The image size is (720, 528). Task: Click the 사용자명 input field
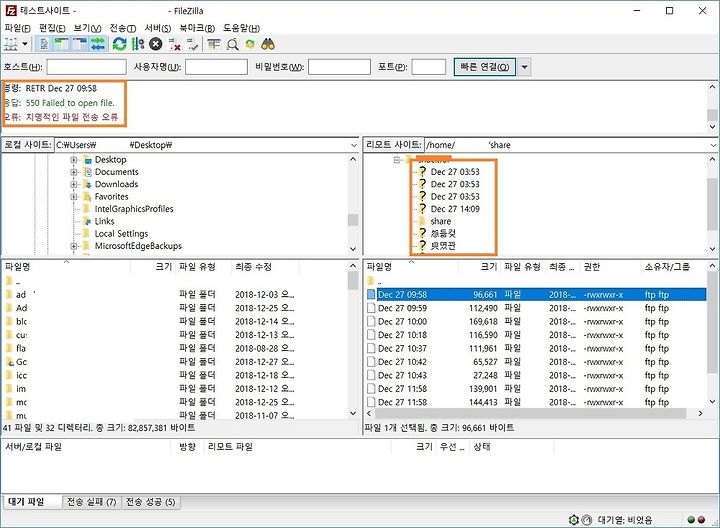pyautogui.click(x=216, y=67)
